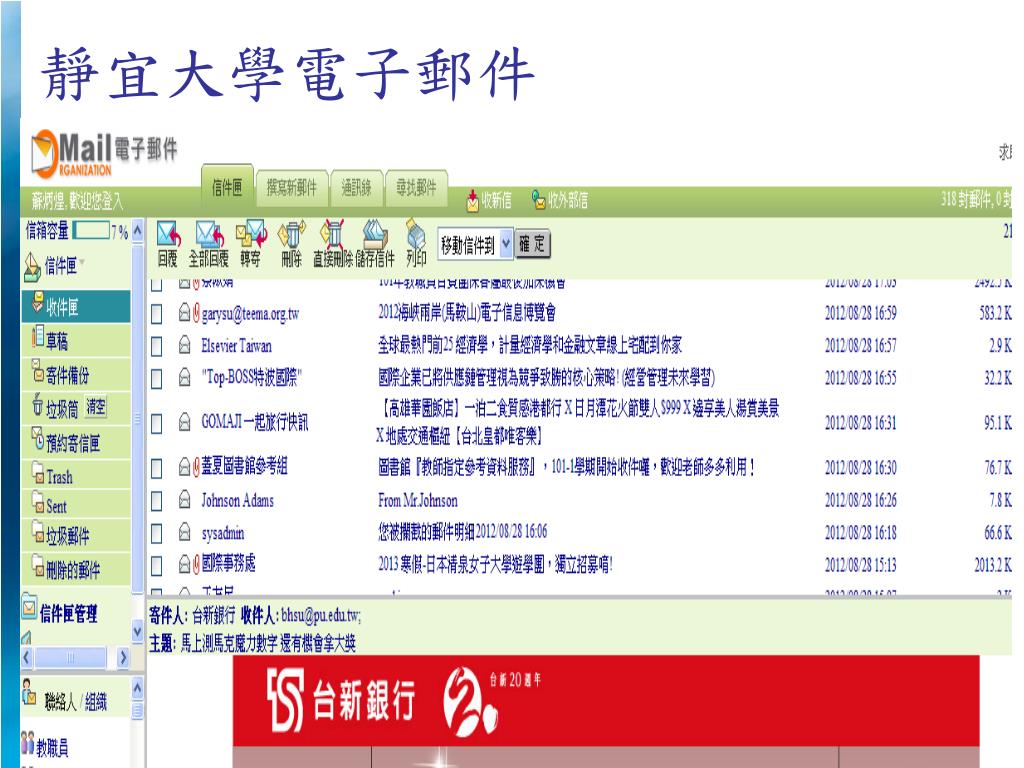Click the 刪除 (Delete) trash icon
The height and width of the screenshot is (768, 1024).
291,234
